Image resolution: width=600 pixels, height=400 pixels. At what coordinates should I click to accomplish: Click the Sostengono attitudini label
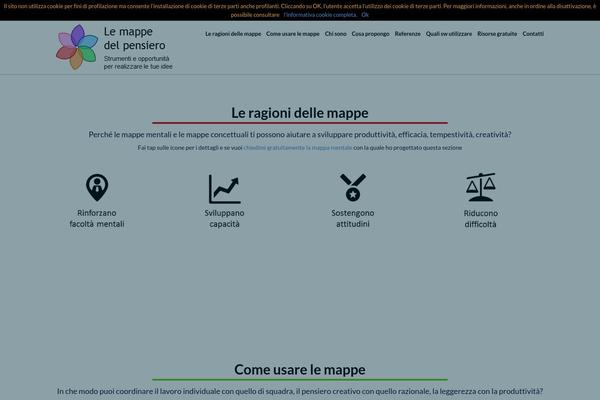[353, 218]
